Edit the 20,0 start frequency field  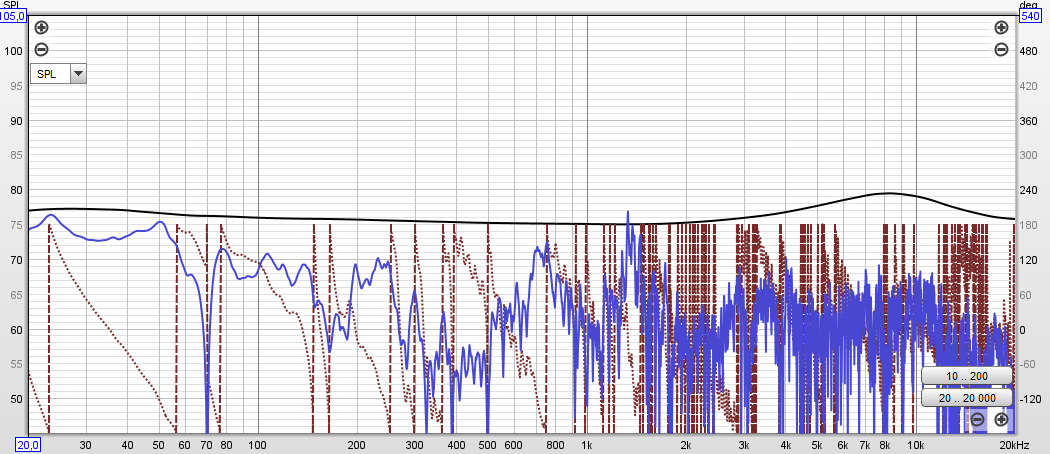click(x=29, y=445)
